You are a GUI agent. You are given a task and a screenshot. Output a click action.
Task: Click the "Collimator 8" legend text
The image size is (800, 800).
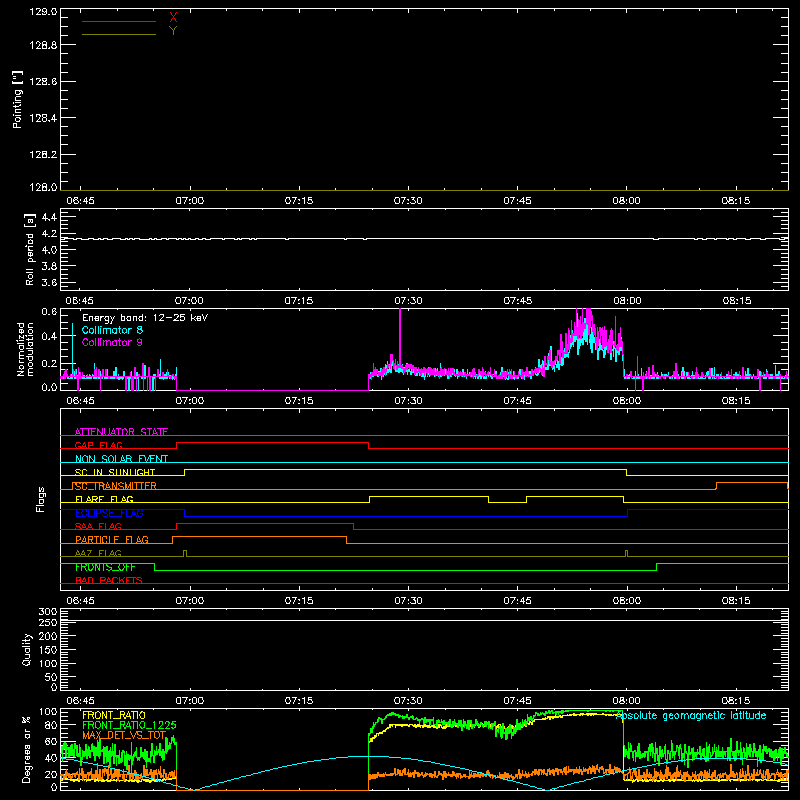coord(112,330)
